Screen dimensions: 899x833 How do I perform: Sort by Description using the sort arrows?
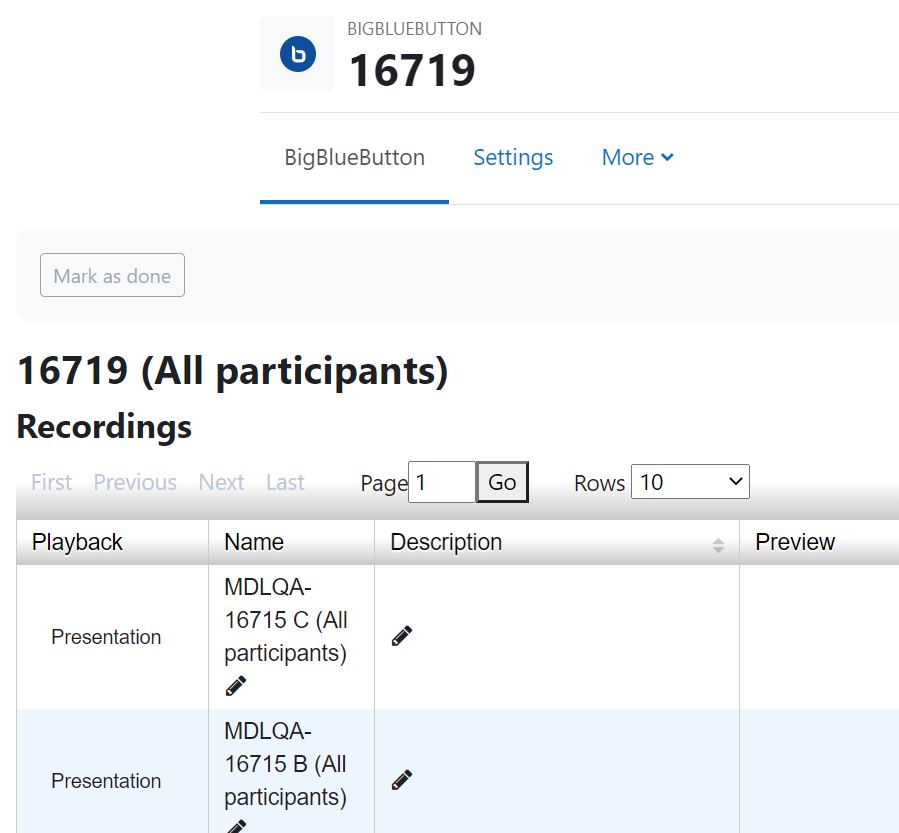click(x=718, y=545)
